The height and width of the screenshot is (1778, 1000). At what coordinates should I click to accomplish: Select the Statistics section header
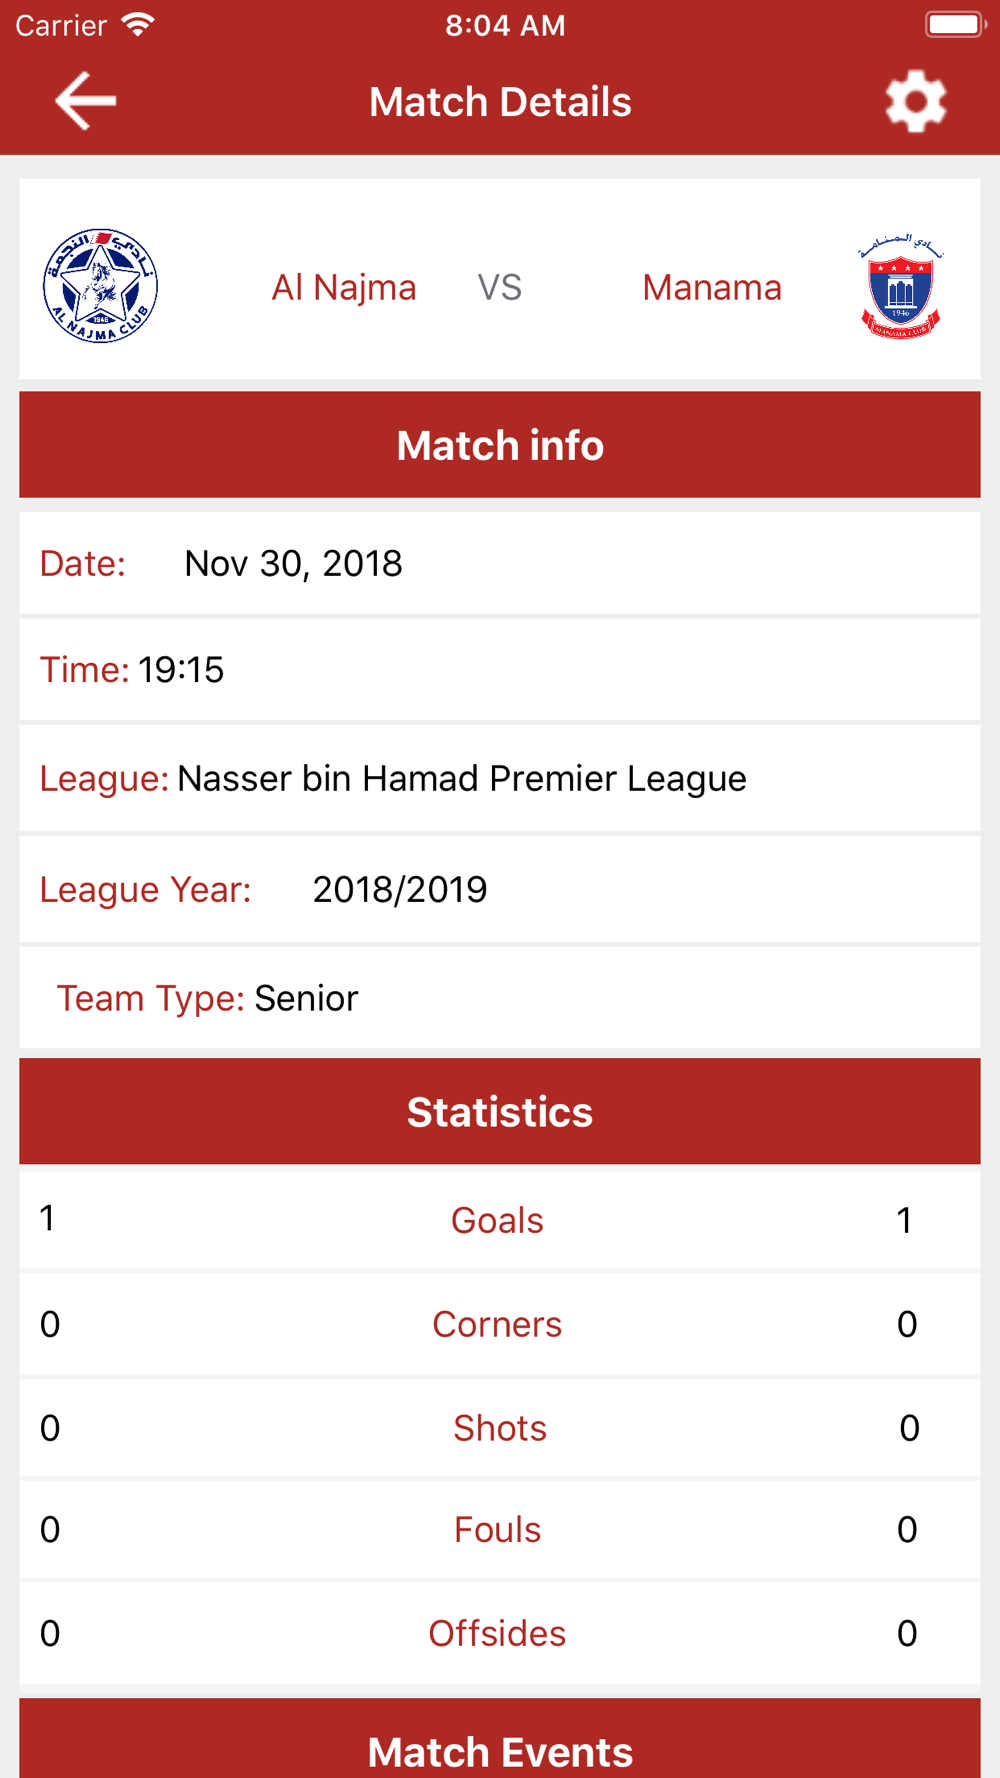500,1112
